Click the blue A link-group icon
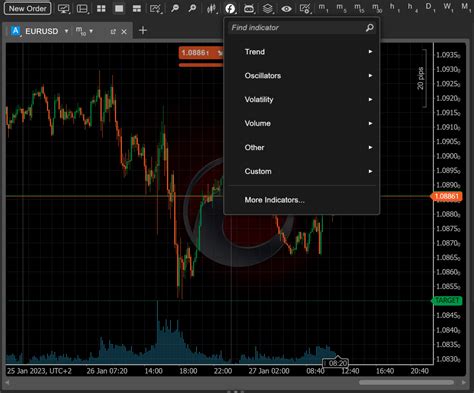 tap(15, 31)
